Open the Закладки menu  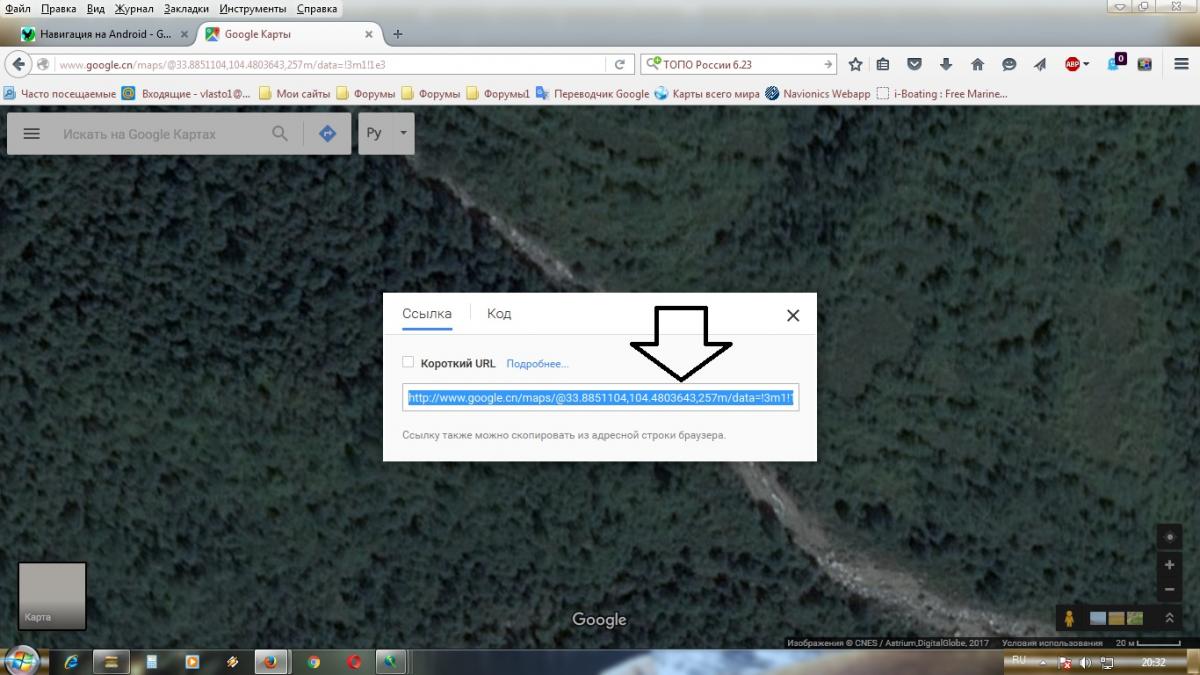[x=186, y=9]
